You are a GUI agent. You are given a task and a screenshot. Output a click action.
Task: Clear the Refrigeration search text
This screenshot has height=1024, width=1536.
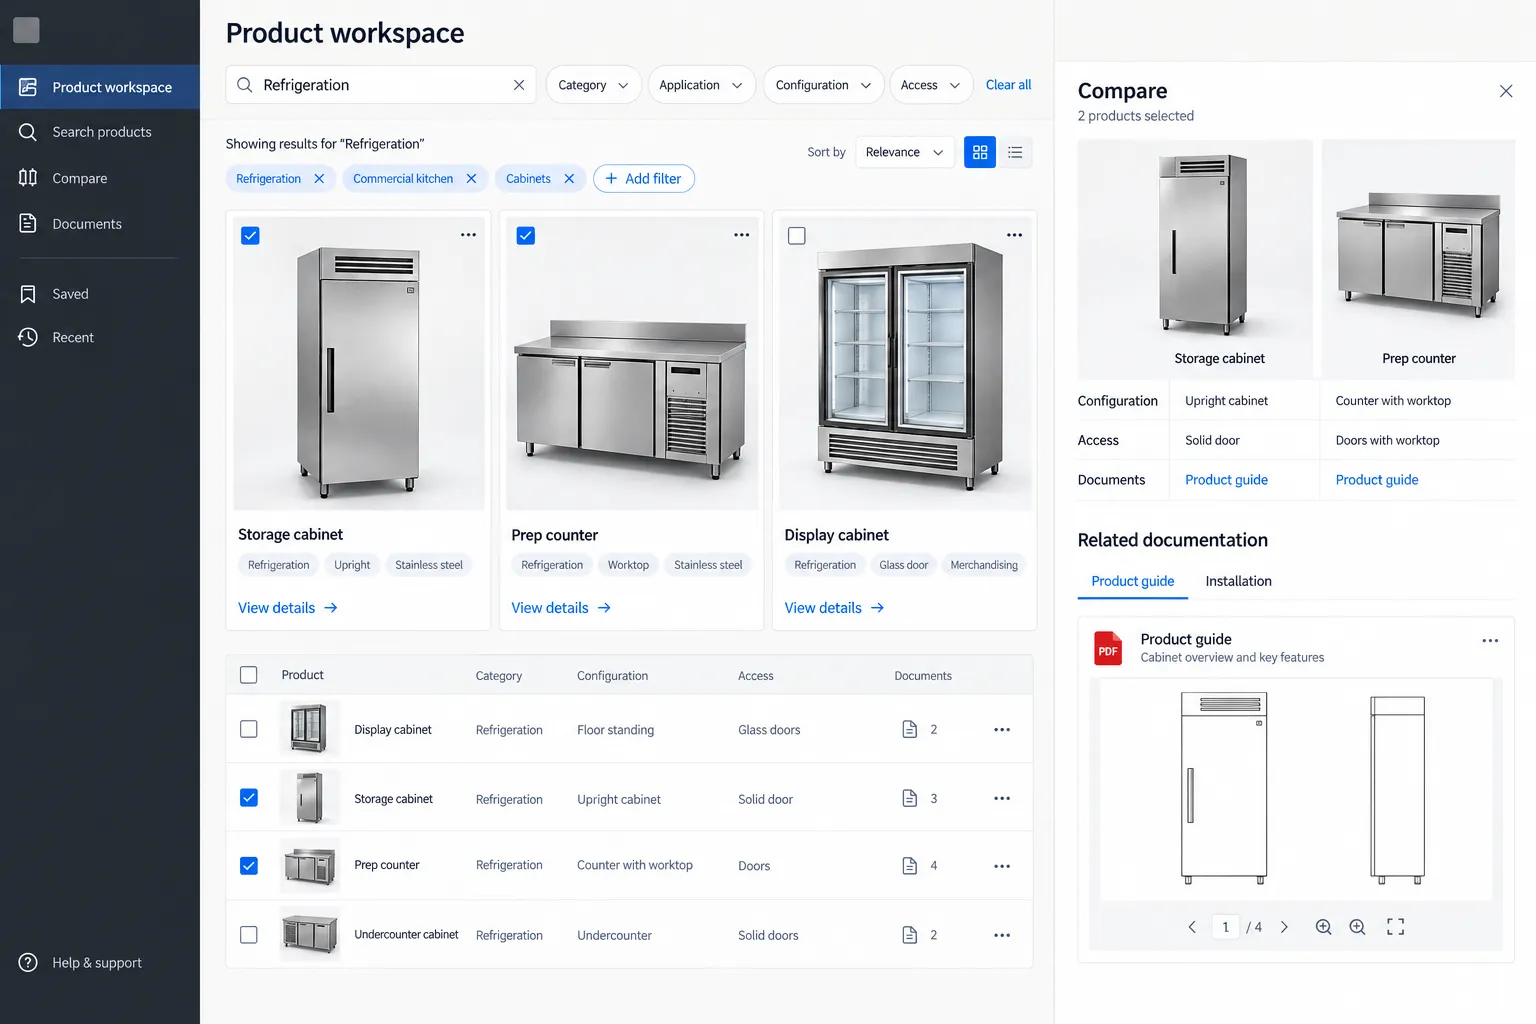(519, 85)
